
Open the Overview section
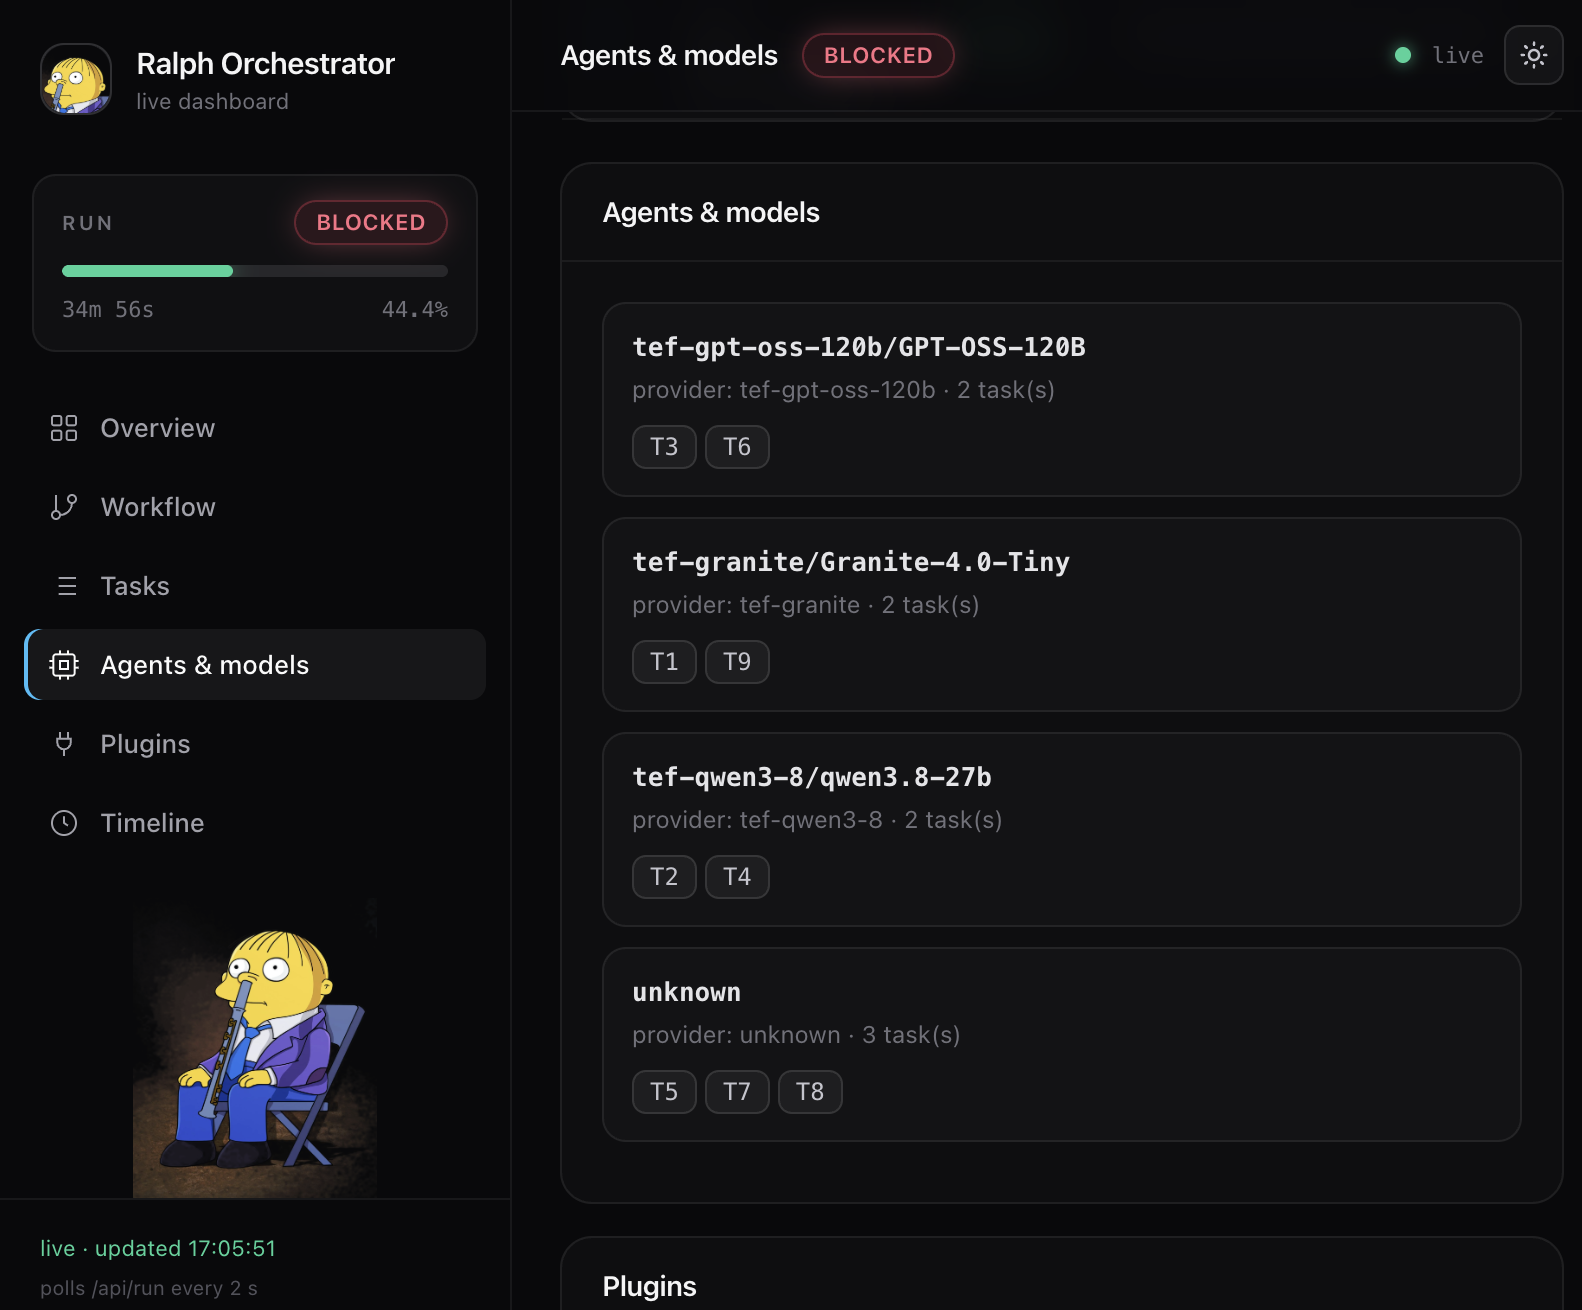[x=256, y=428]
